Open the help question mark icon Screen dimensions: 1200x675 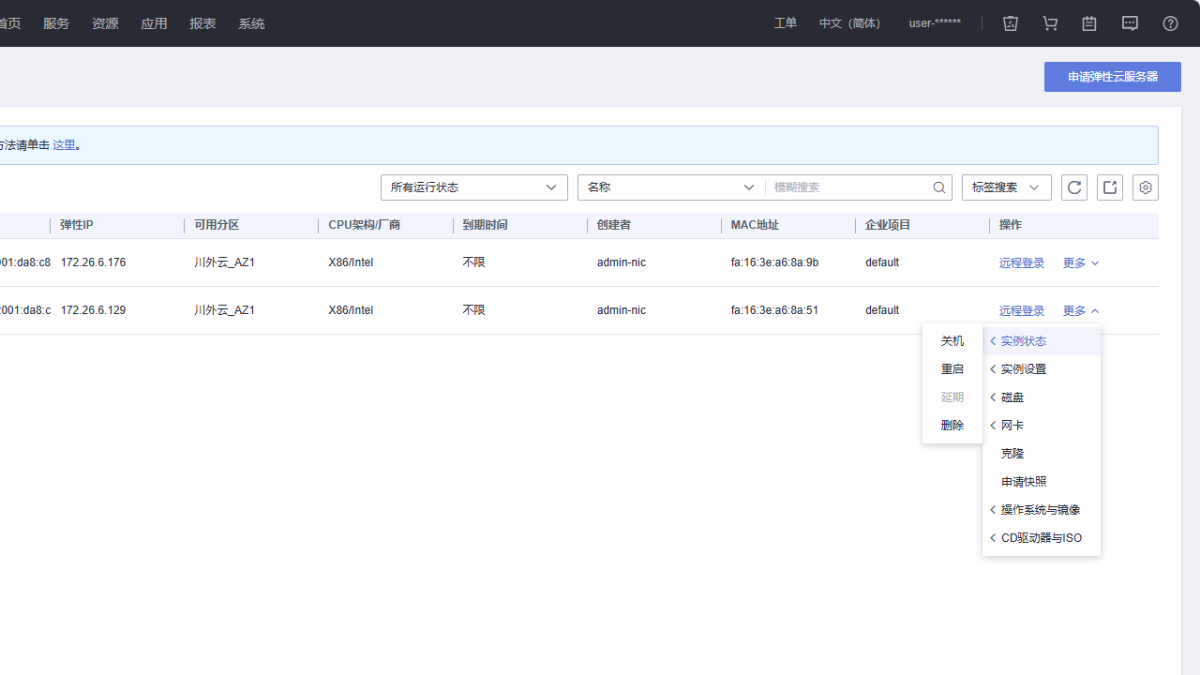click(1170, 23)
